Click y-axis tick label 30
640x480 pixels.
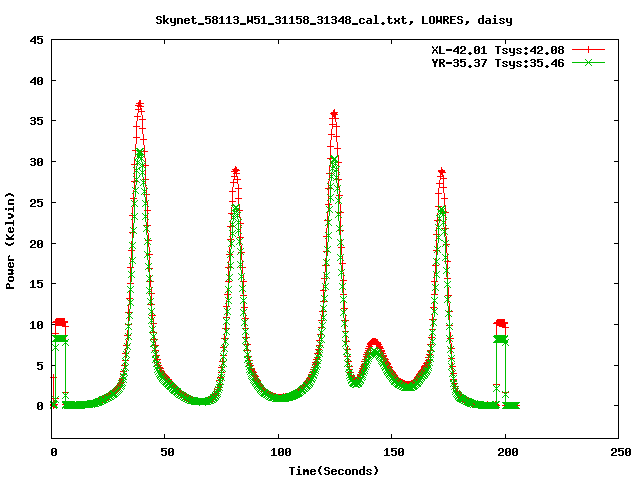tap(36, 162)
